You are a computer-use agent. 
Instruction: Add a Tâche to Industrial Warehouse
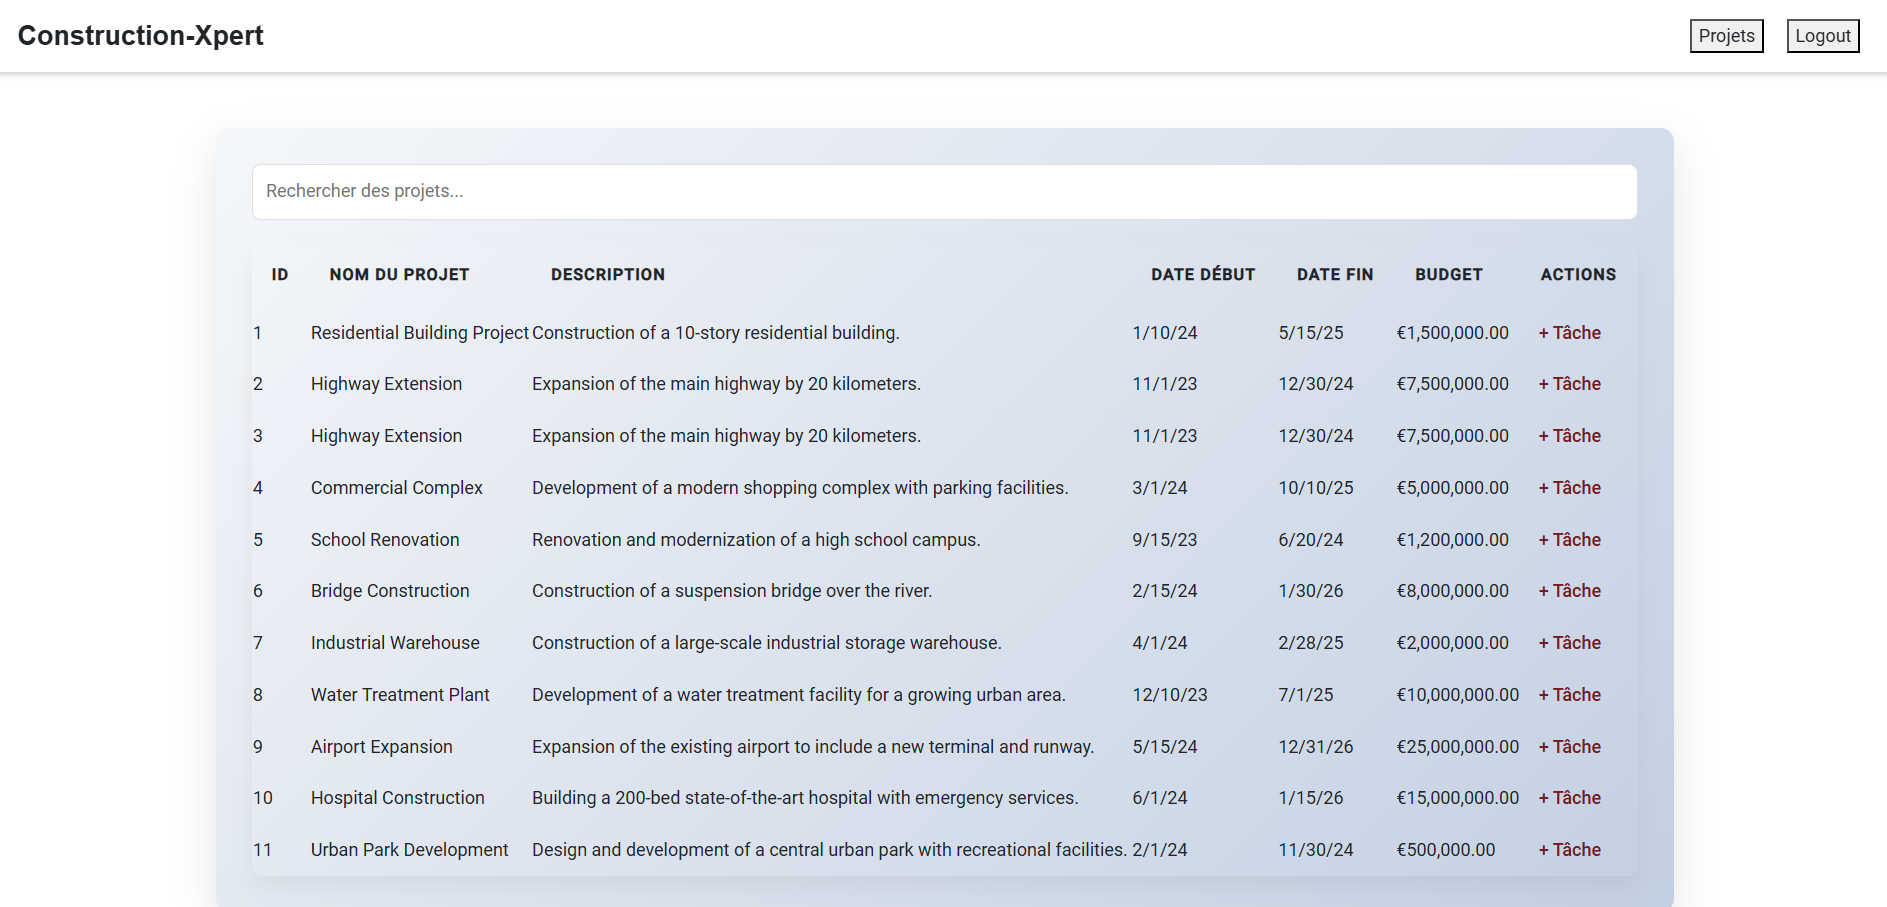[1569, 643]
